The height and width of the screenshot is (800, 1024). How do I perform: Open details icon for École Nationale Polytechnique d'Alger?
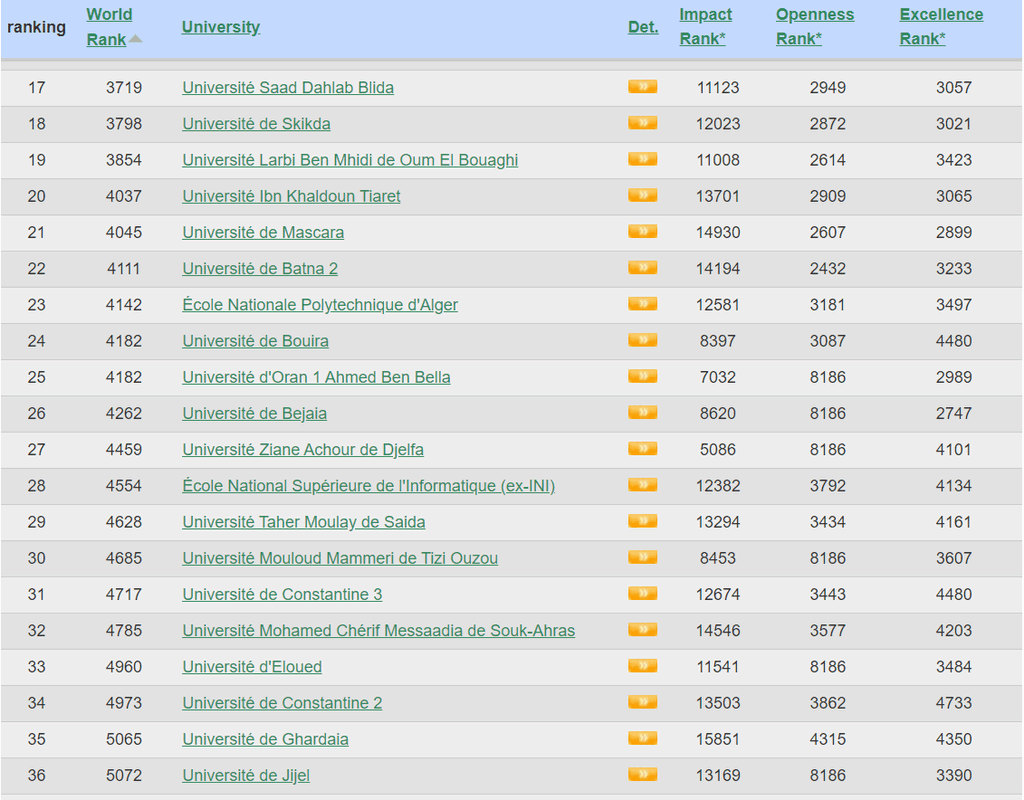(x=643, y=304)
